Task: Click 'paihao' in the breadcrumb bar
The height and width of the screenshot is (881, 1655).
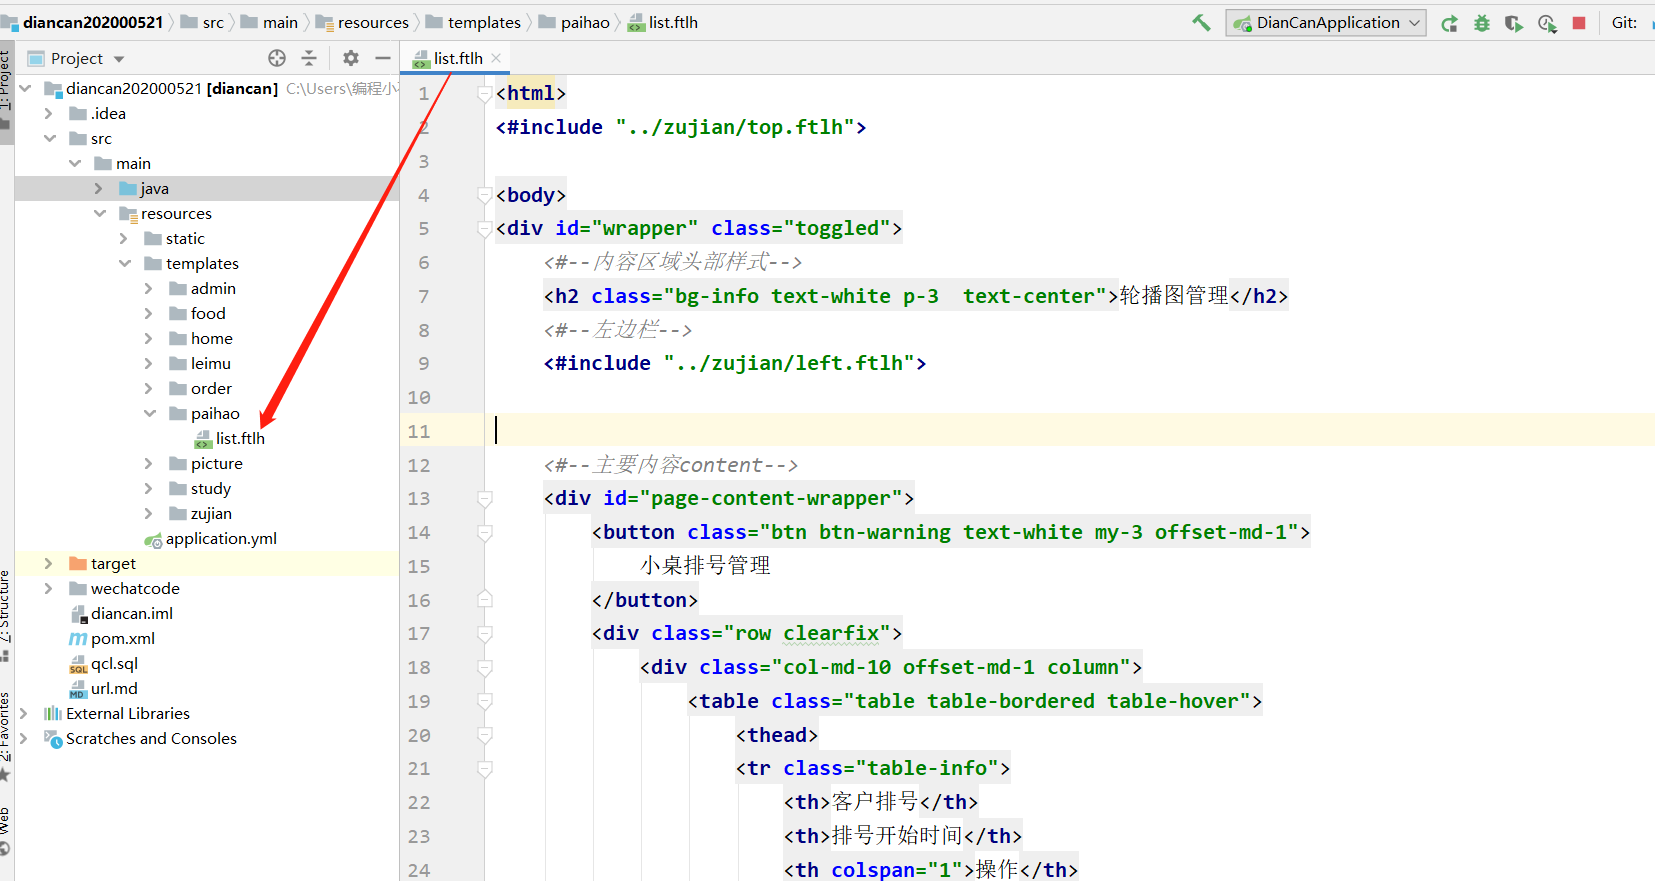Action: [x=585, y=22]
